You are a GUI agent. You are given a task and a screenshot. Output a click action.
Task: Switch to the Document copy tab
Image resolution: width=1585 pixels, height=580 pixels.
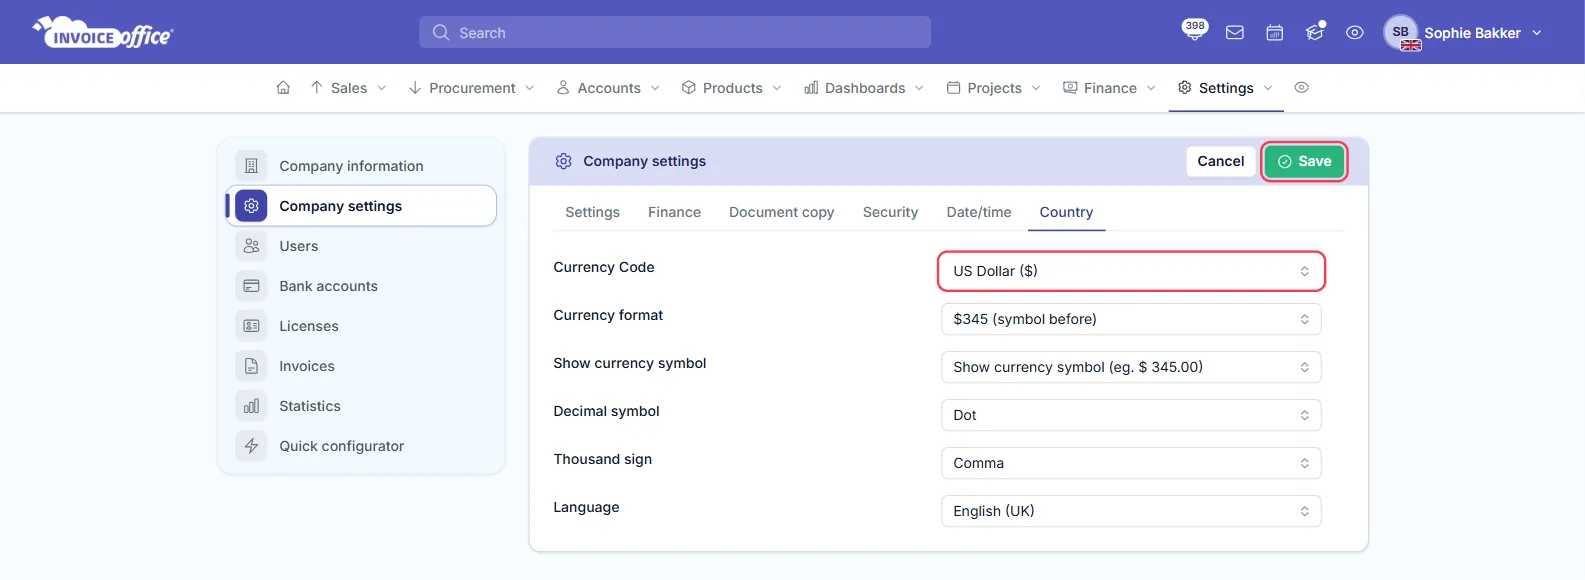pos(781,212)
